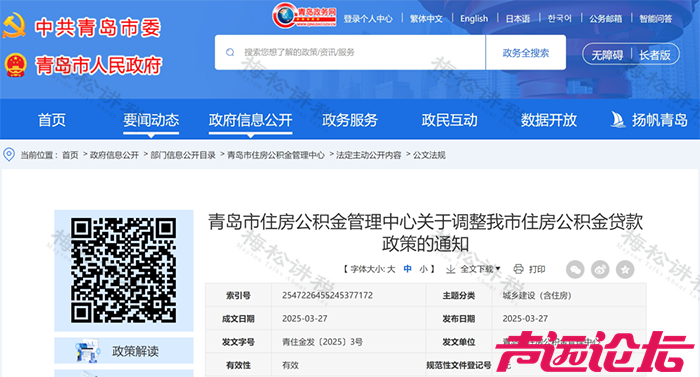Share the article via WeChat icon
This screenshot has height=377, width=700.
pos(575,269)
